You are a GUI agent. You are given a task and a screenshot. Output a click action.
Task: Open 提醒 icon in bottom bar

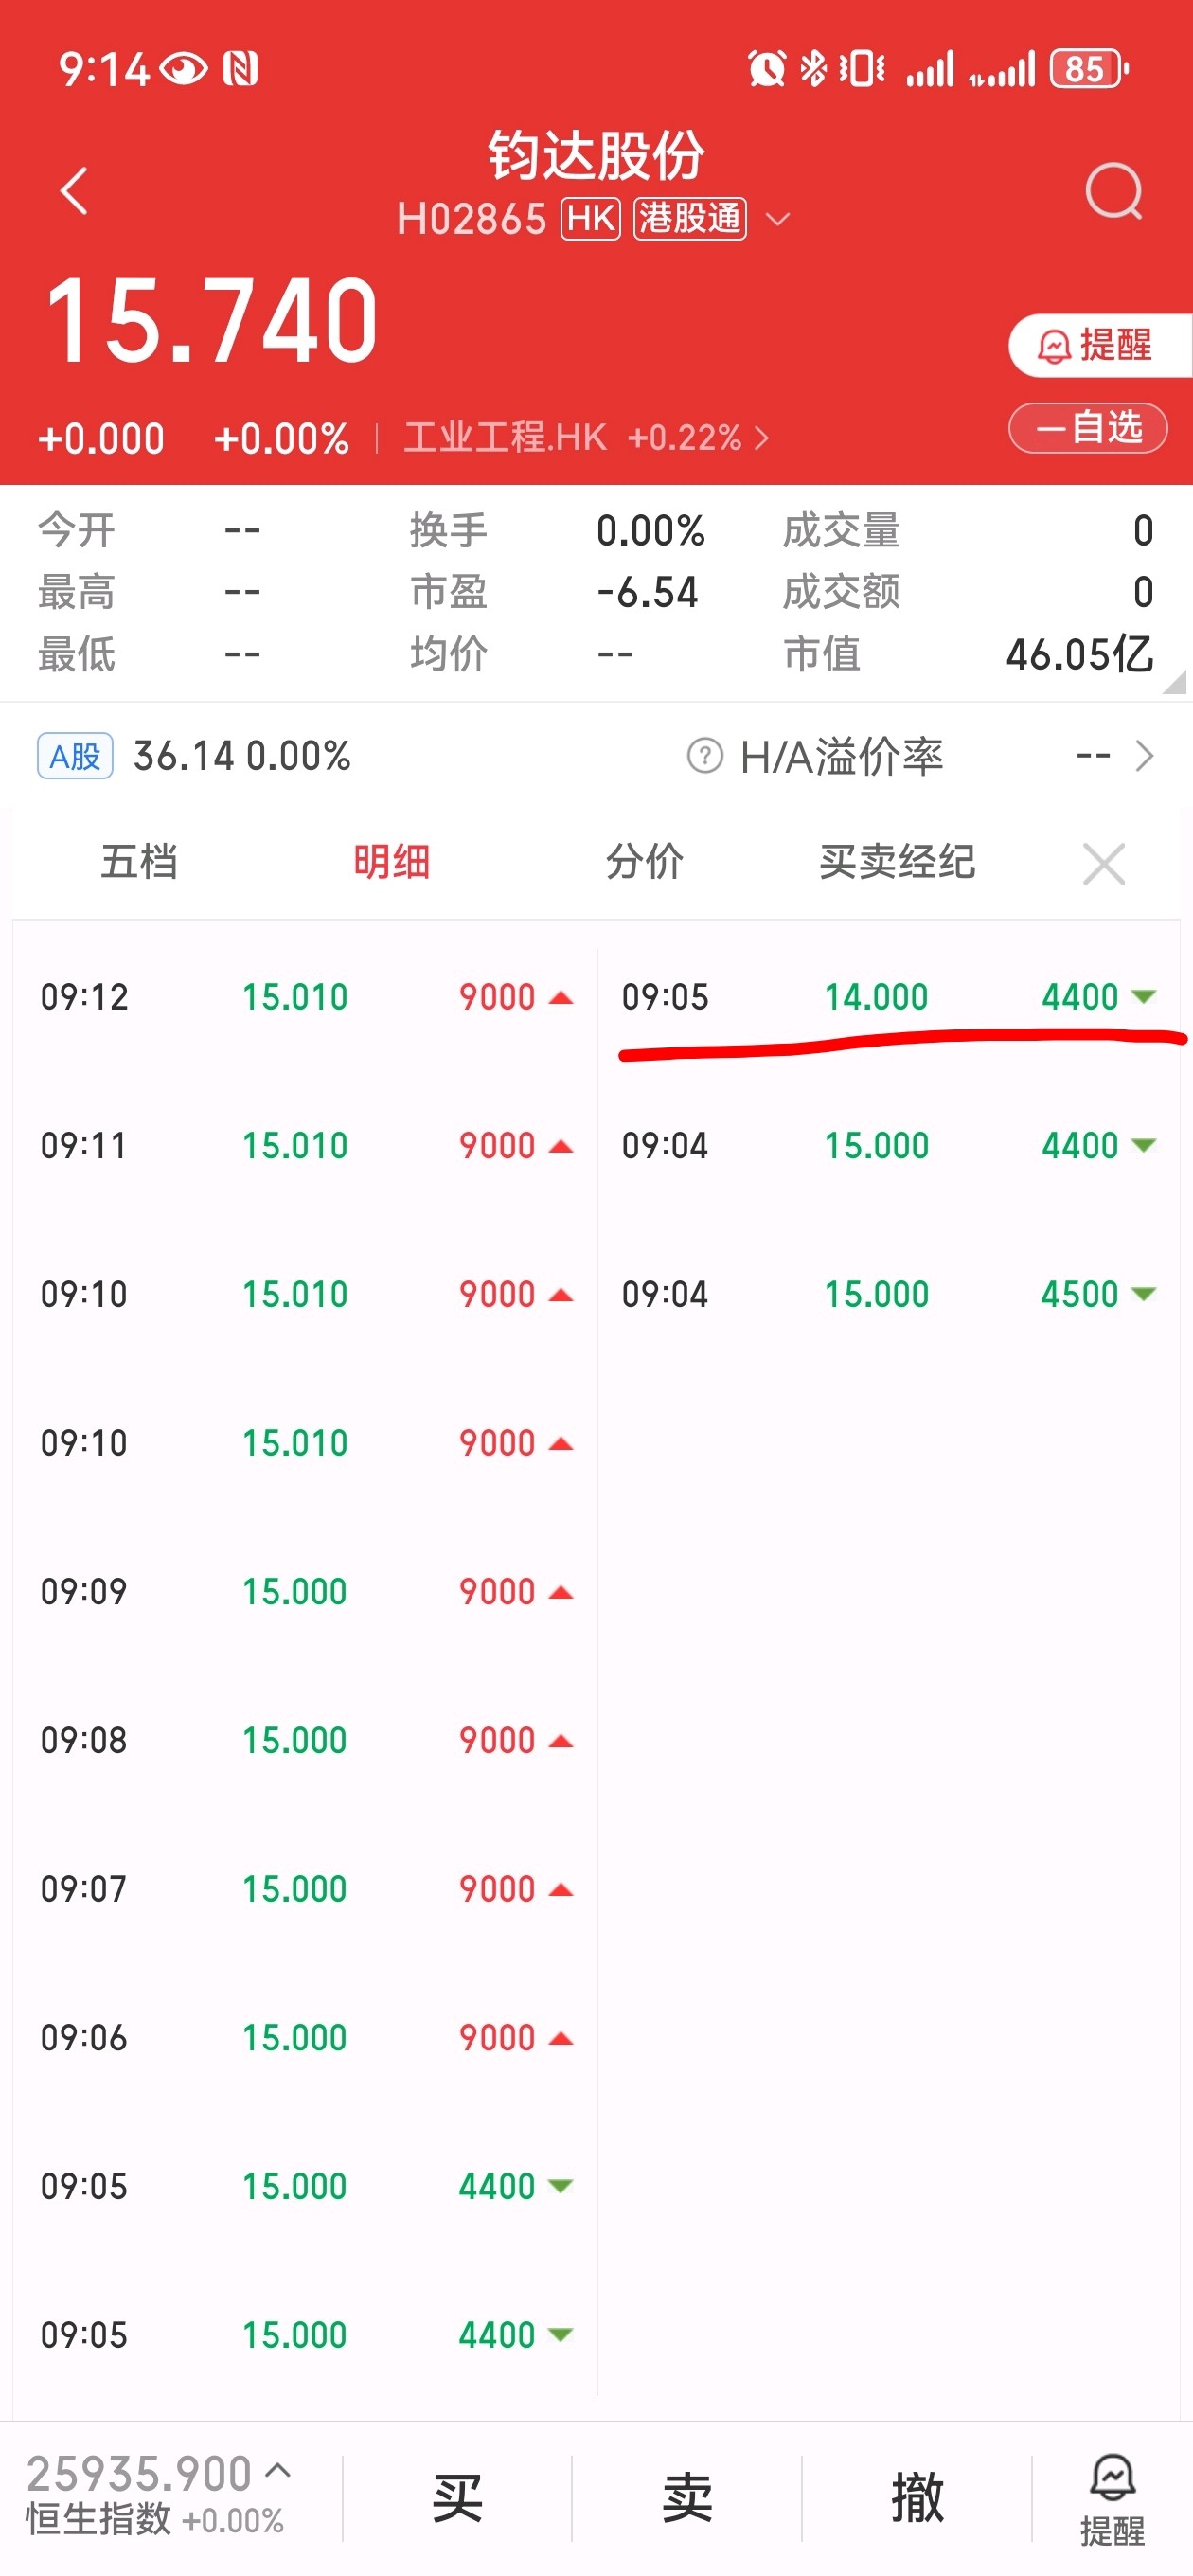(1112, 2498)
